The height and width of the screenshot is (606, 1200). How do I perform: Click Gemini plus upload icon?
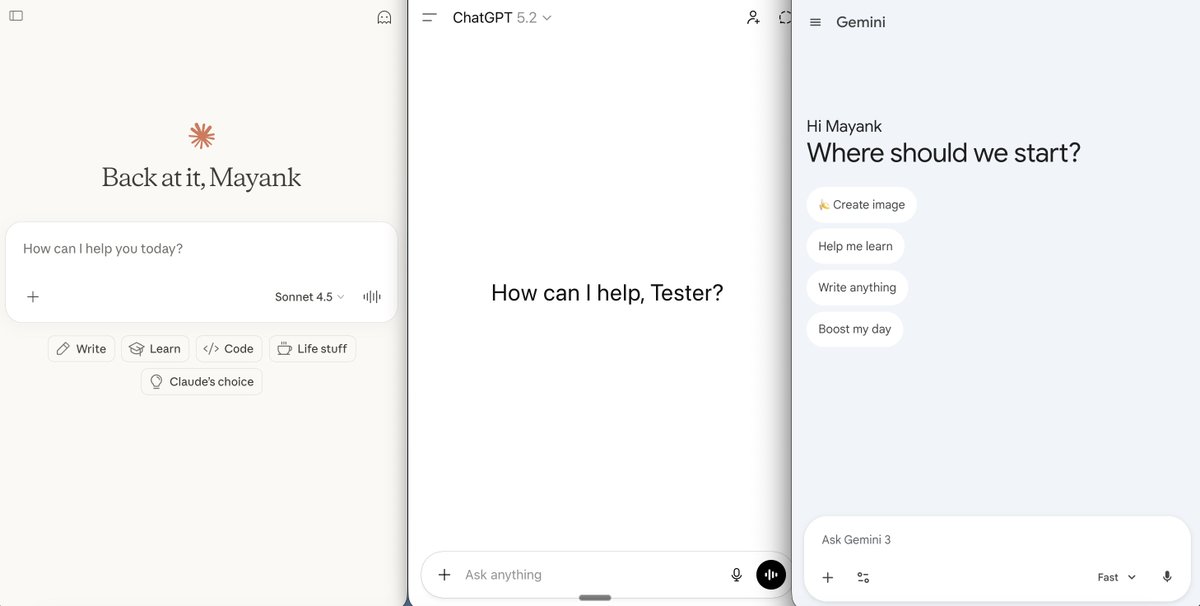(x=828, y=577)
